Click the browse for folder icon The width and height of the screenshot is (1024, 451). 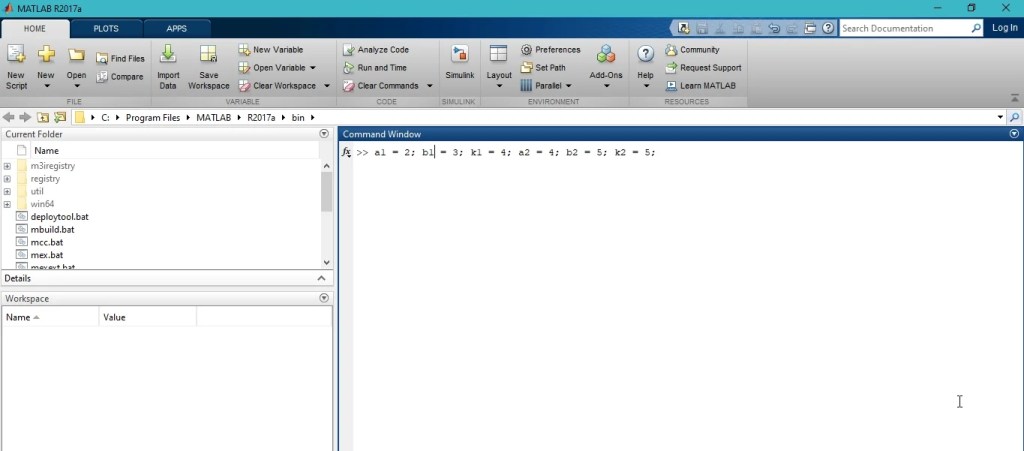click(x=60, y=117)
